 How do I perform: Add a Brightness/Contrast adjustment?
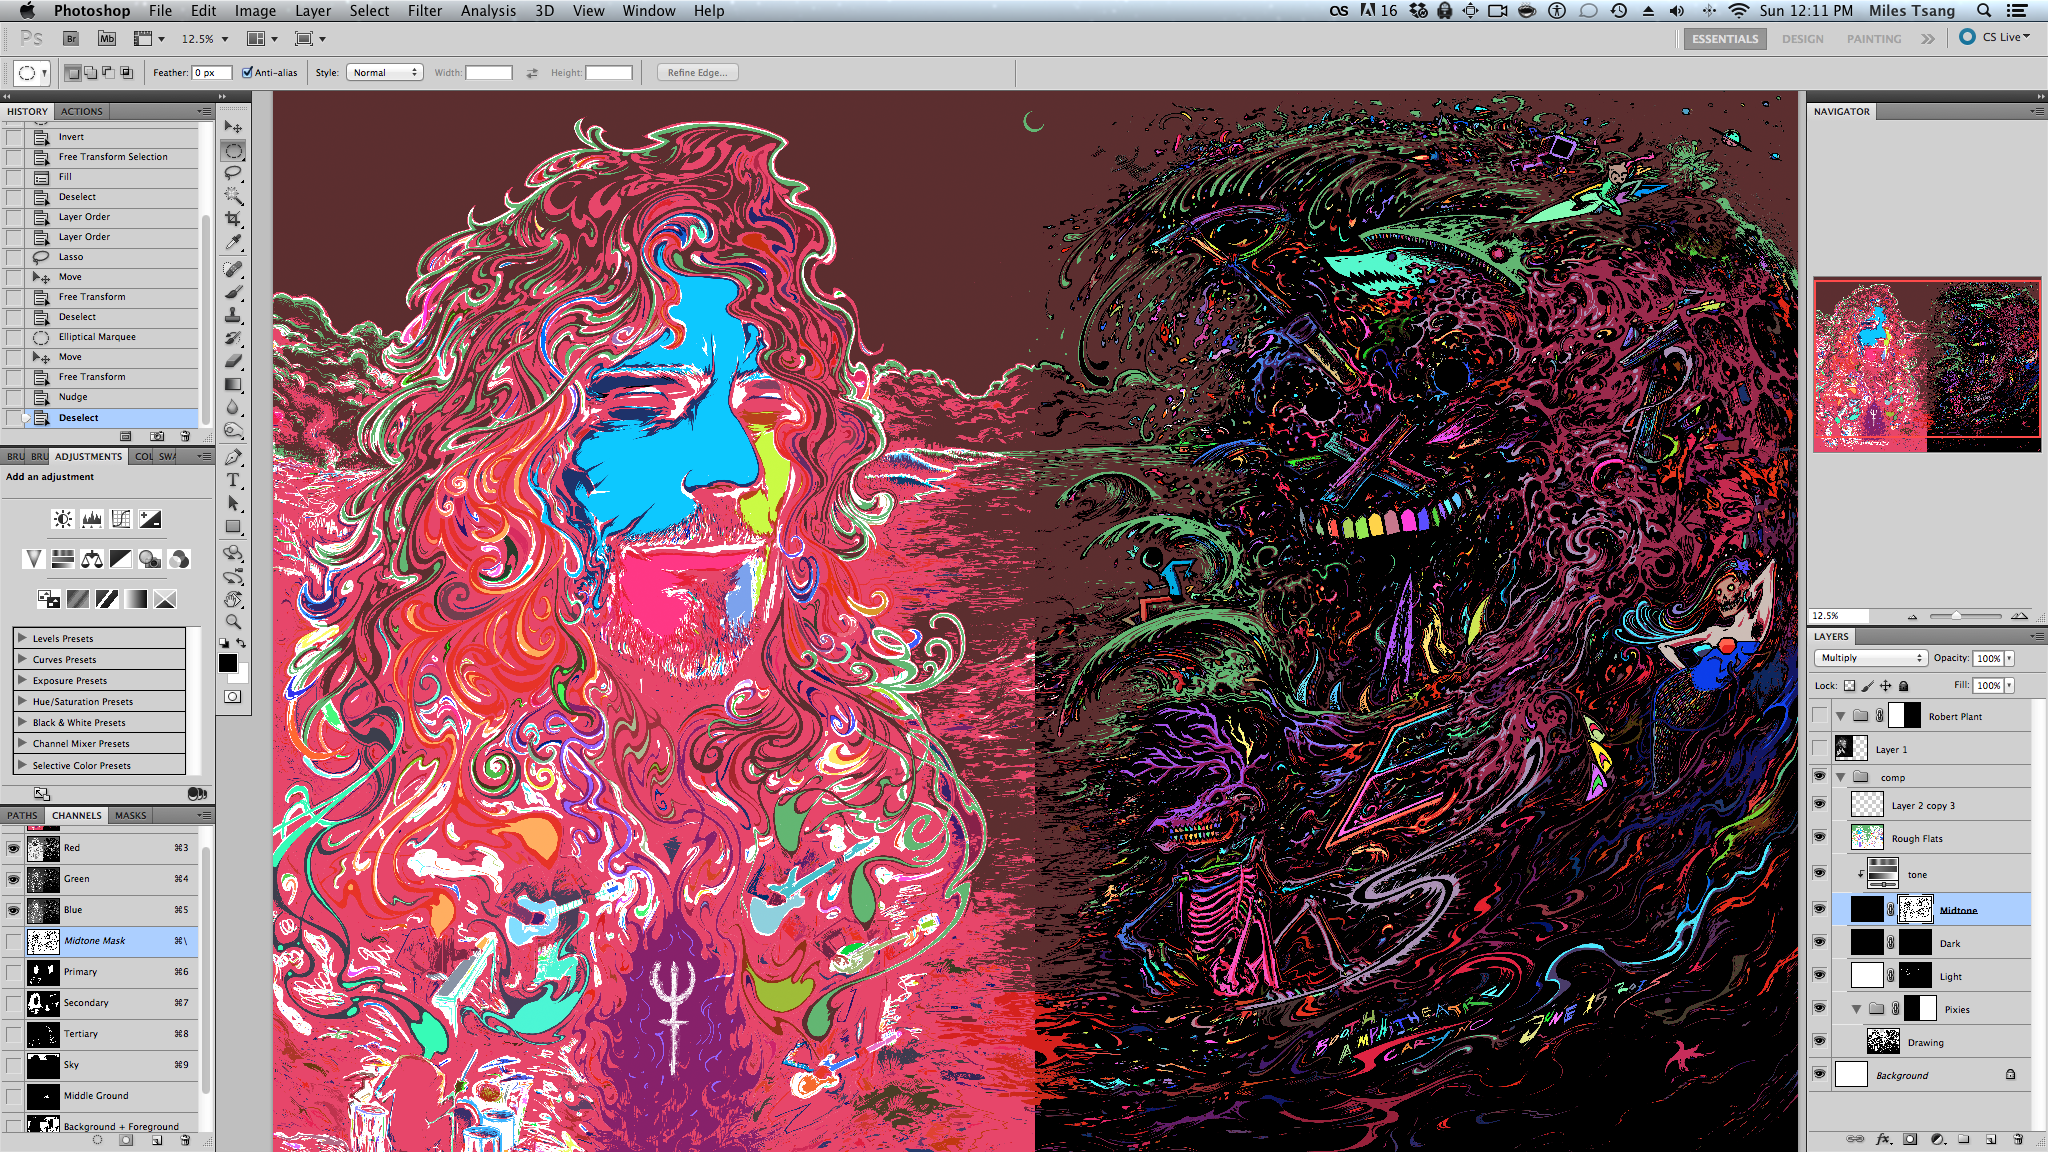63,519
